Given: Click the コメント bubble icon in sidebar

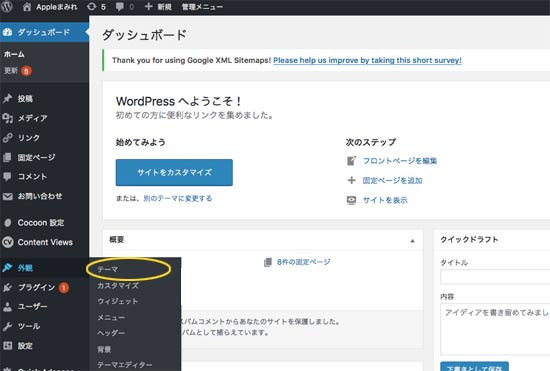Looking at the screenshot, I should (8, 176).
